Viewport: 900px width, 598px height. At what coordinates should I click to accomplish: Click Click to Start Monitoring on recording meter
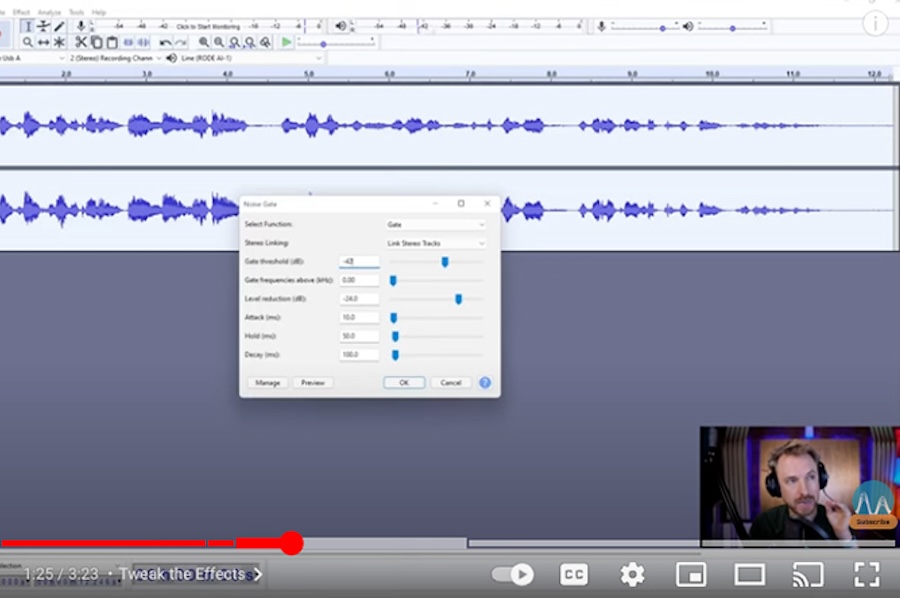point(208,26)
